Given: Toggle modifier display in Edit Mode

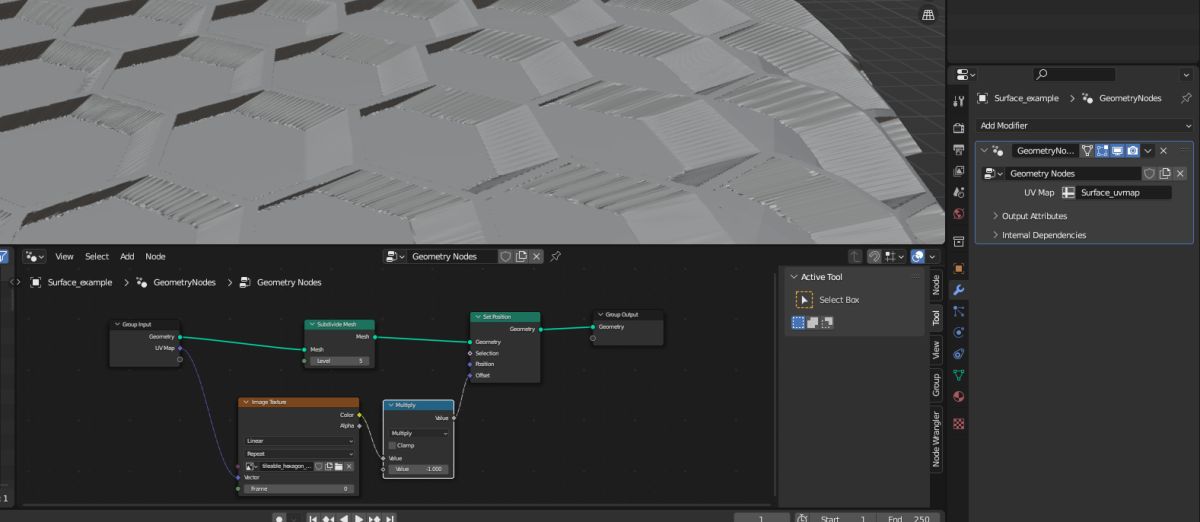Looking at the screenshot, I should pyautogui.click(x=1102, y=150).
